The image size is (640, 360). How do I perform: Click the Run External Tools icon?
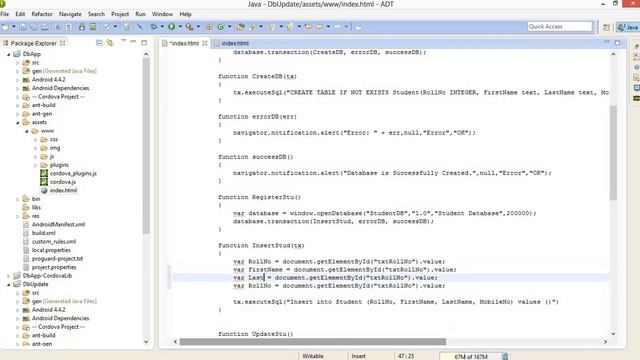pyautogui.click(x=189, y=27)
